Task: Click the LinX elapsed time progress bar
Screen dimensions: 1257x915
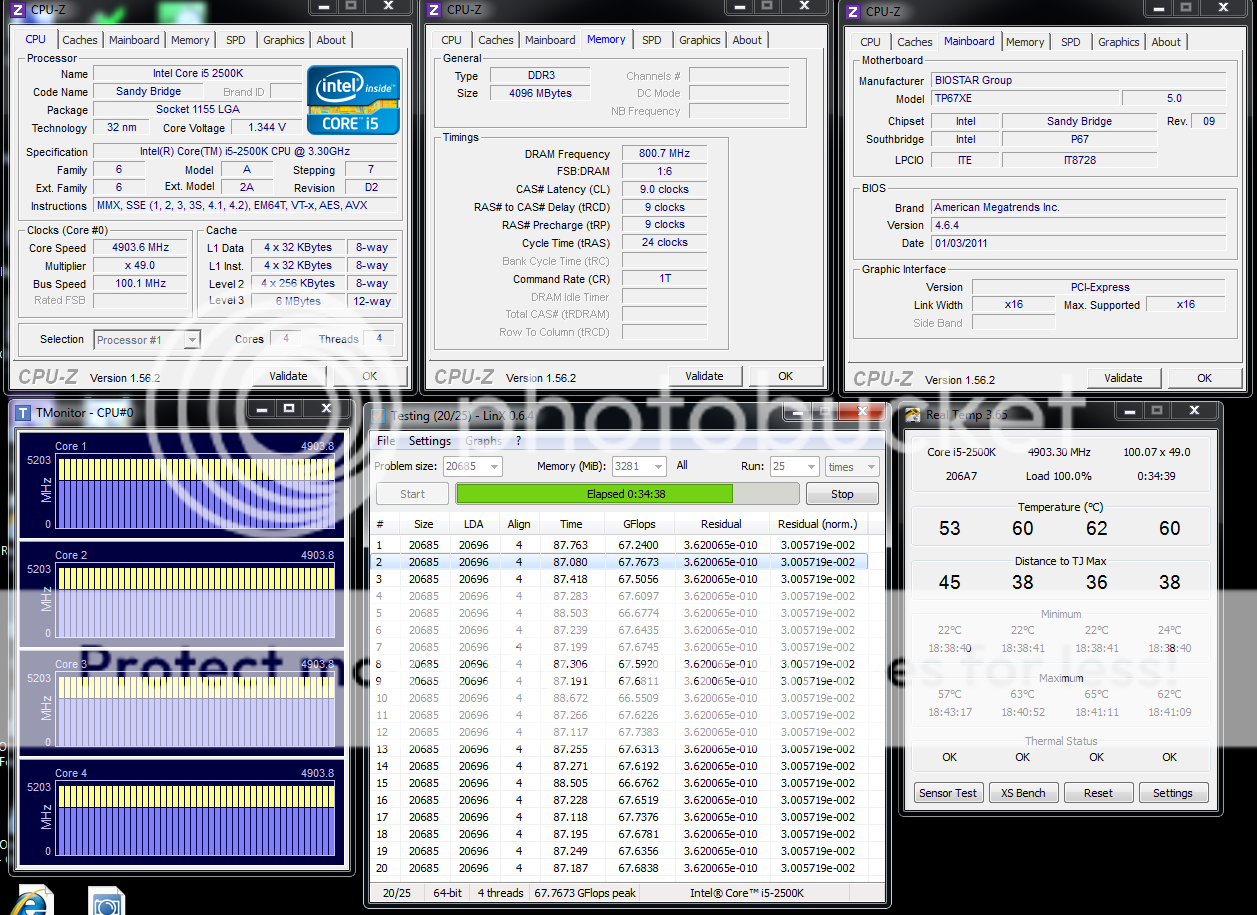Action: tap(627, 494)
